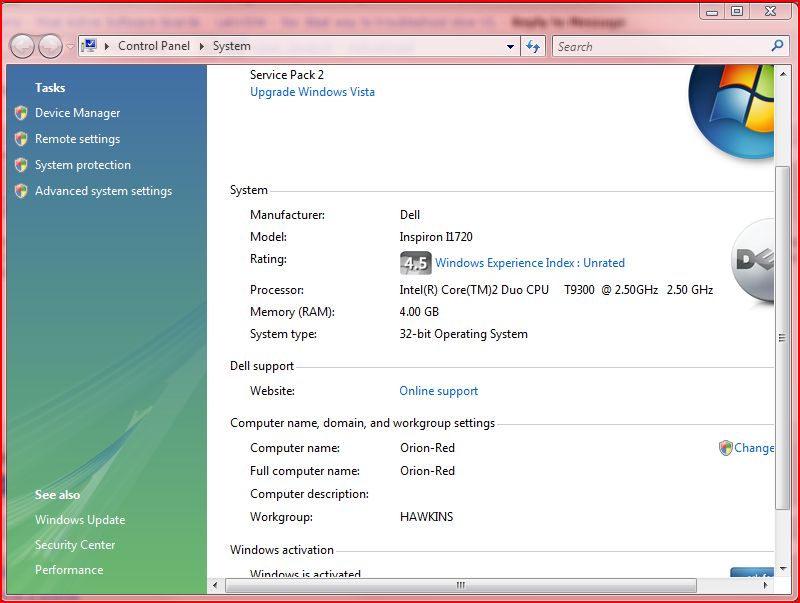Screen dimensions: 800x603
Task: Click the 4.00 GB memory value
Action: coord(419,312)
